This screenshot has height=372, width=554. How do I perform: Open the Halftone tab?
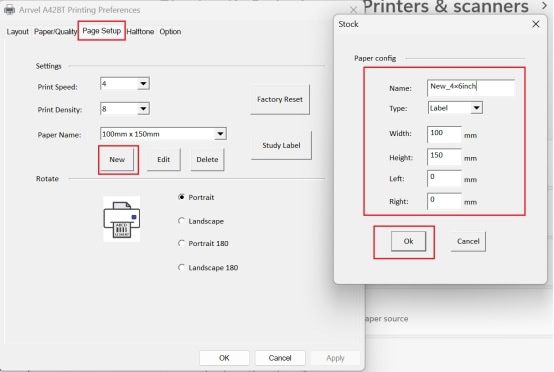(x=140, y=31)
